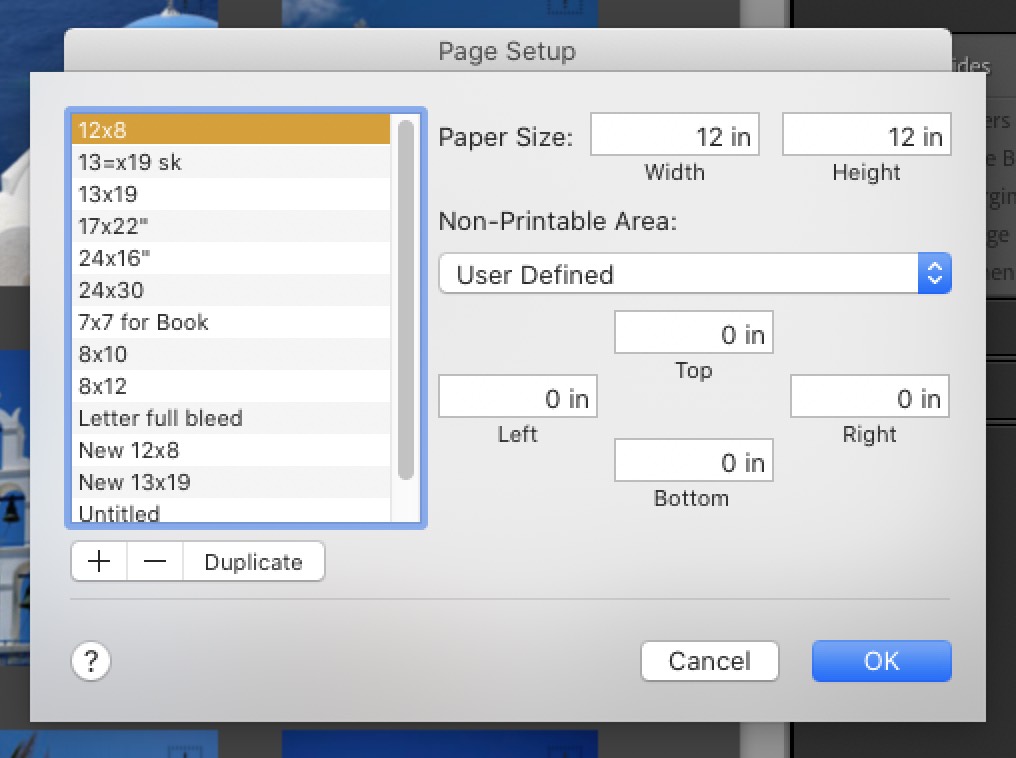Image resolution: width=1016 pixels, height=758 pixels.
Task: Click the Right margin input field
Action: point(869,398)
